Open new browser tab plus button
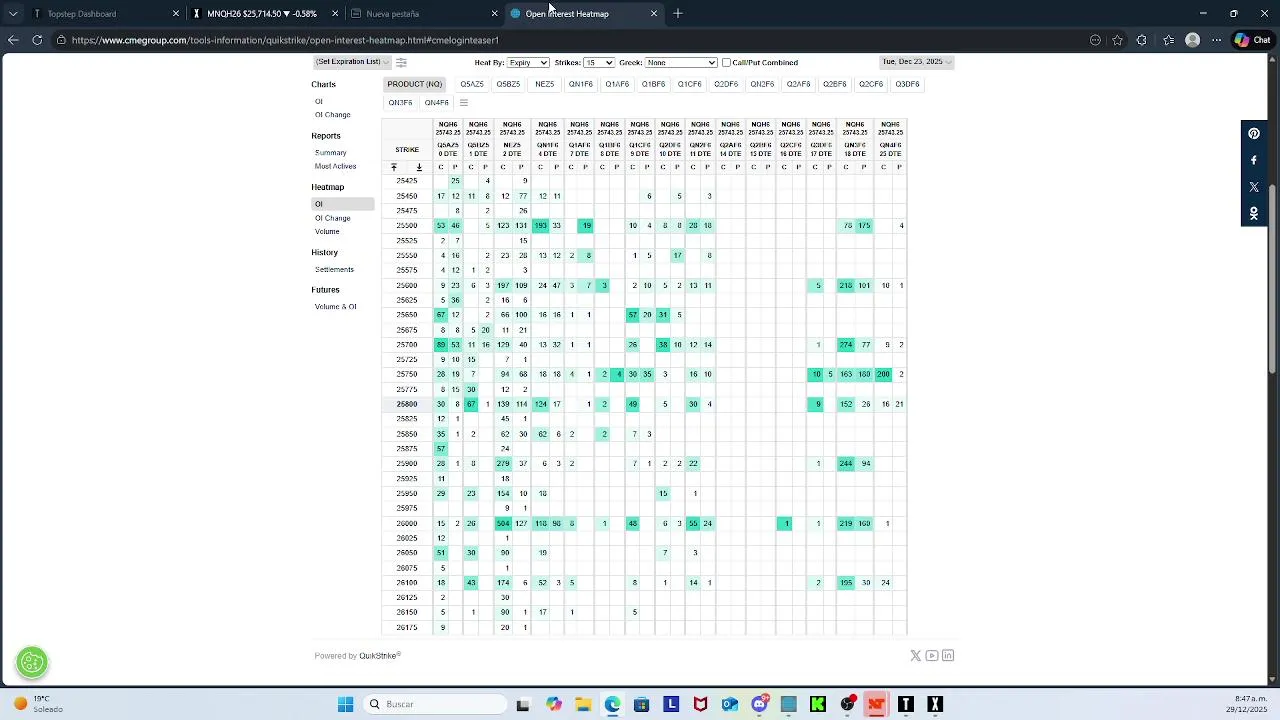This screenshot has height=720, width=1280. click(678, 13)
